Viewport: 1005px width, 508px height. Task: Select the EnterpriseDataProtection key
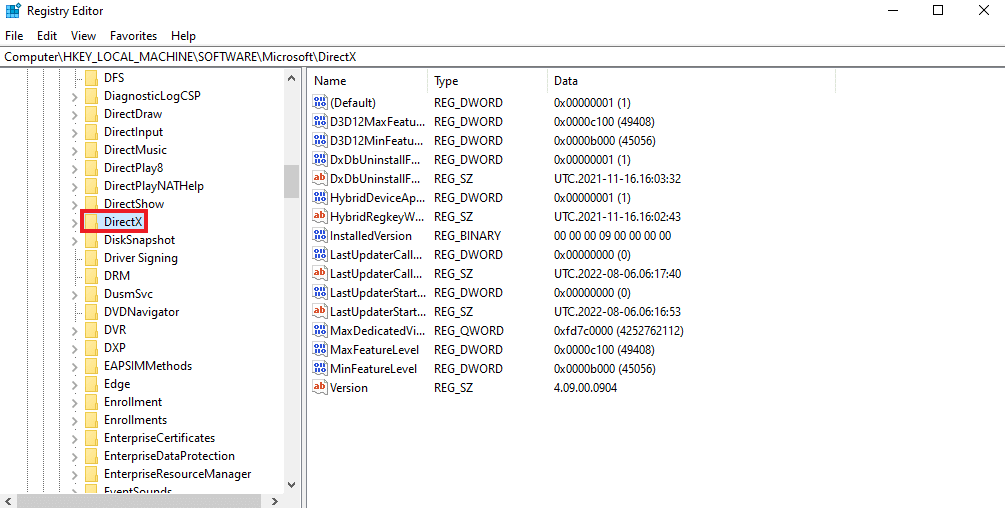tap(169, 456)
